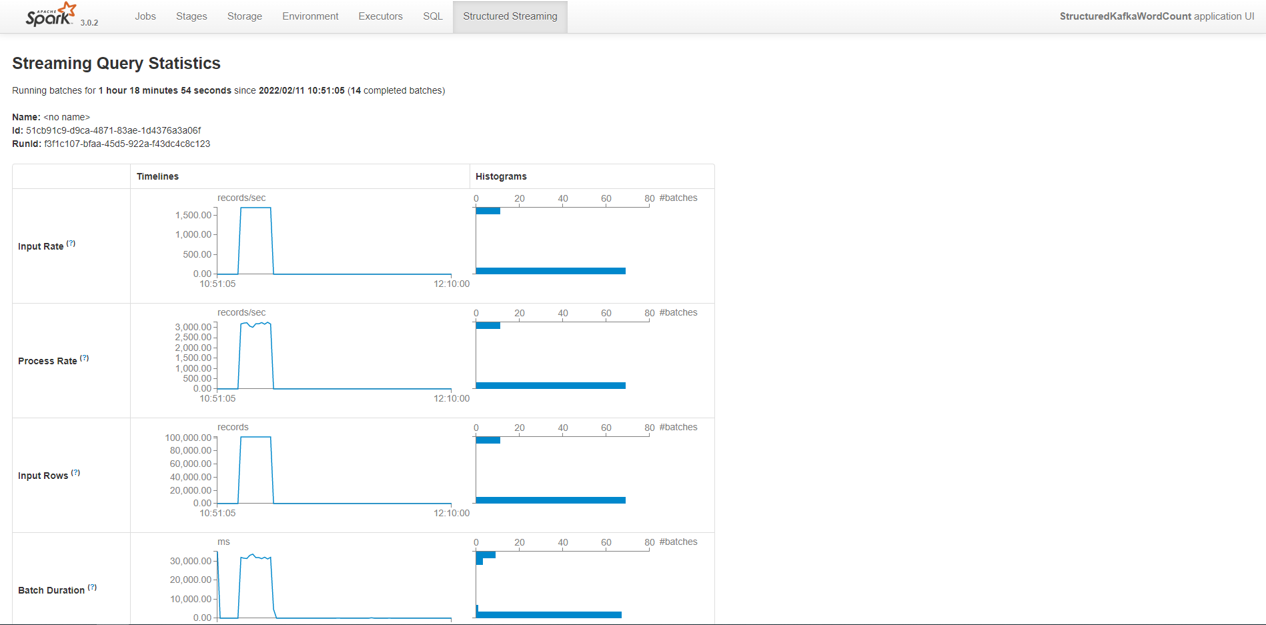Viewport: 1266px width, 625px height.
Task: Go to the Storage tab
Action: [x=244, y=17]
